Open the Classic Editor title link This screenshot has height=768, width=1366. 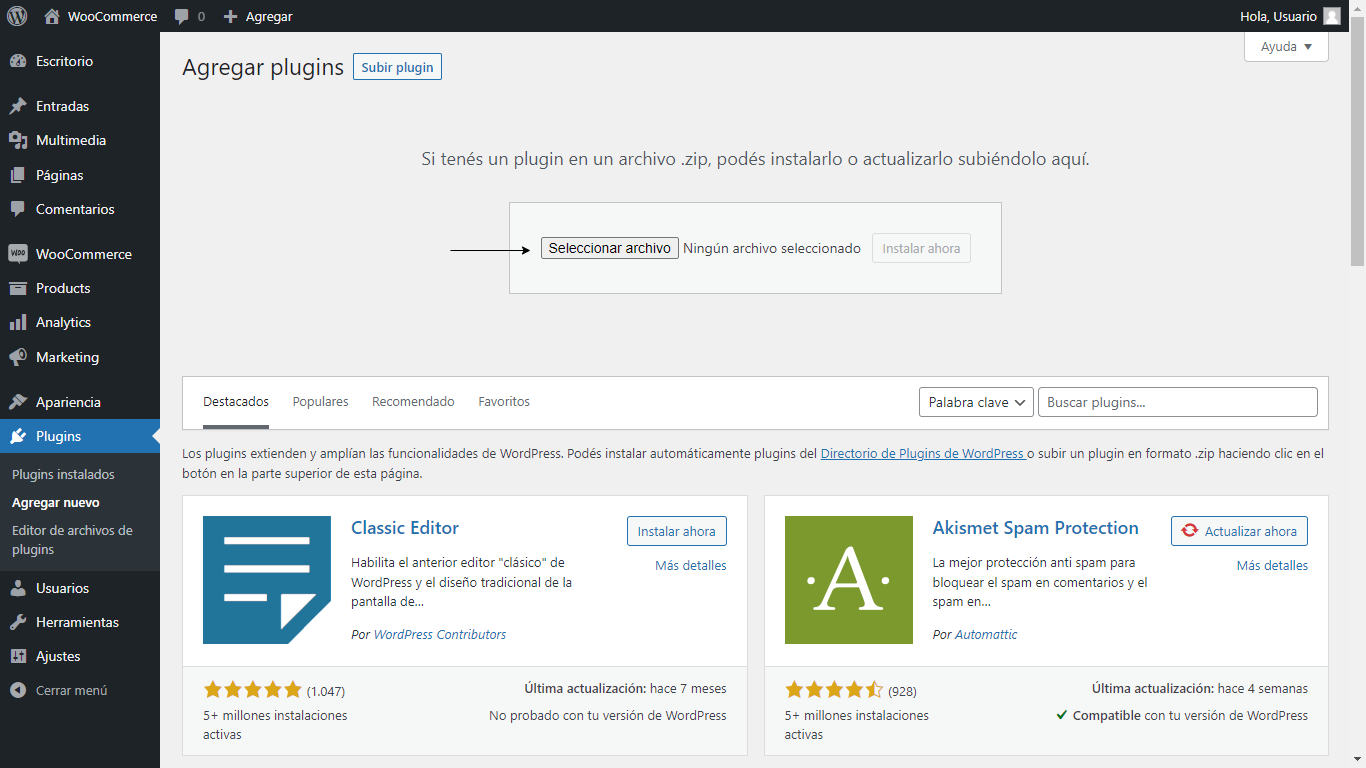405,528
